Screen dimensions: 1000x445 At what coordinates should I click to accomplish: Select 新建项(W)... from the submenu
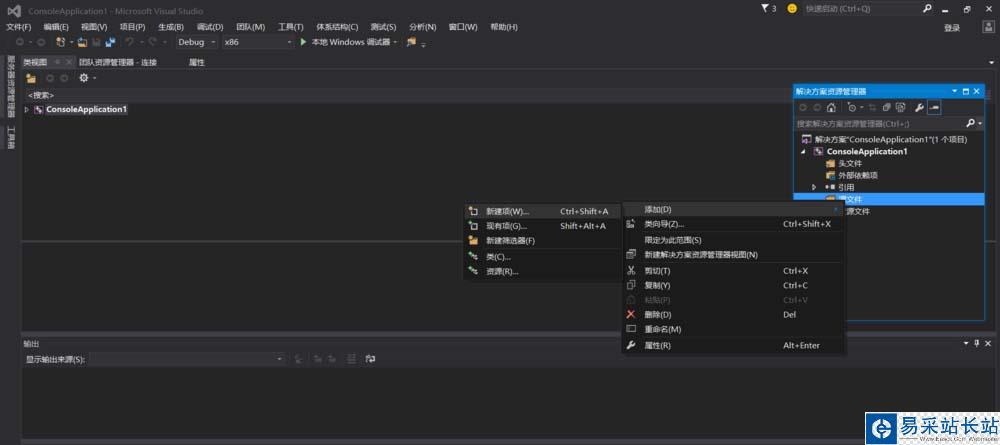(507, 211)
